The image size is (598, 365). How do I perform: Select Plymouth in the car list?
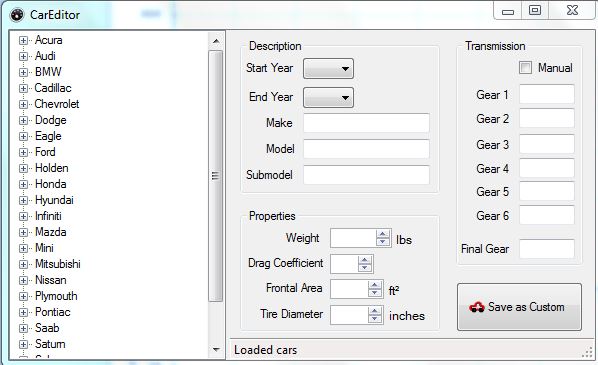pos(56,296)
